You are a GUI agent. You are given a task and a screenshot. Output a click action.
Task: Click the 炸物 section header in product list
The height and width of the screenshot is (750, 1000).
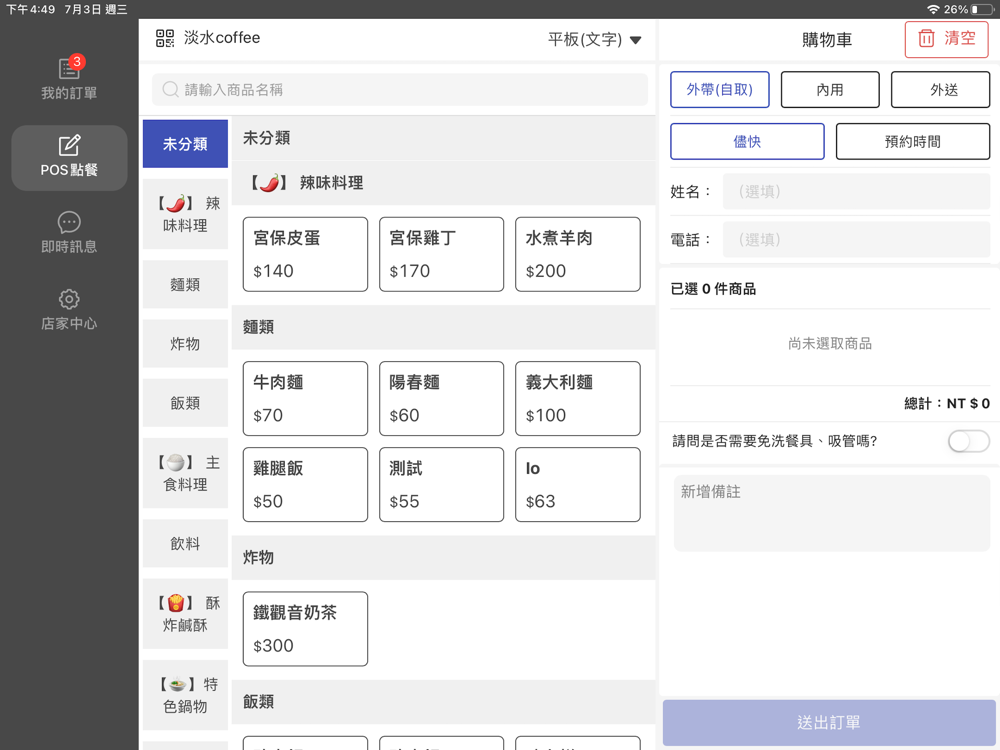click(443, 557)
